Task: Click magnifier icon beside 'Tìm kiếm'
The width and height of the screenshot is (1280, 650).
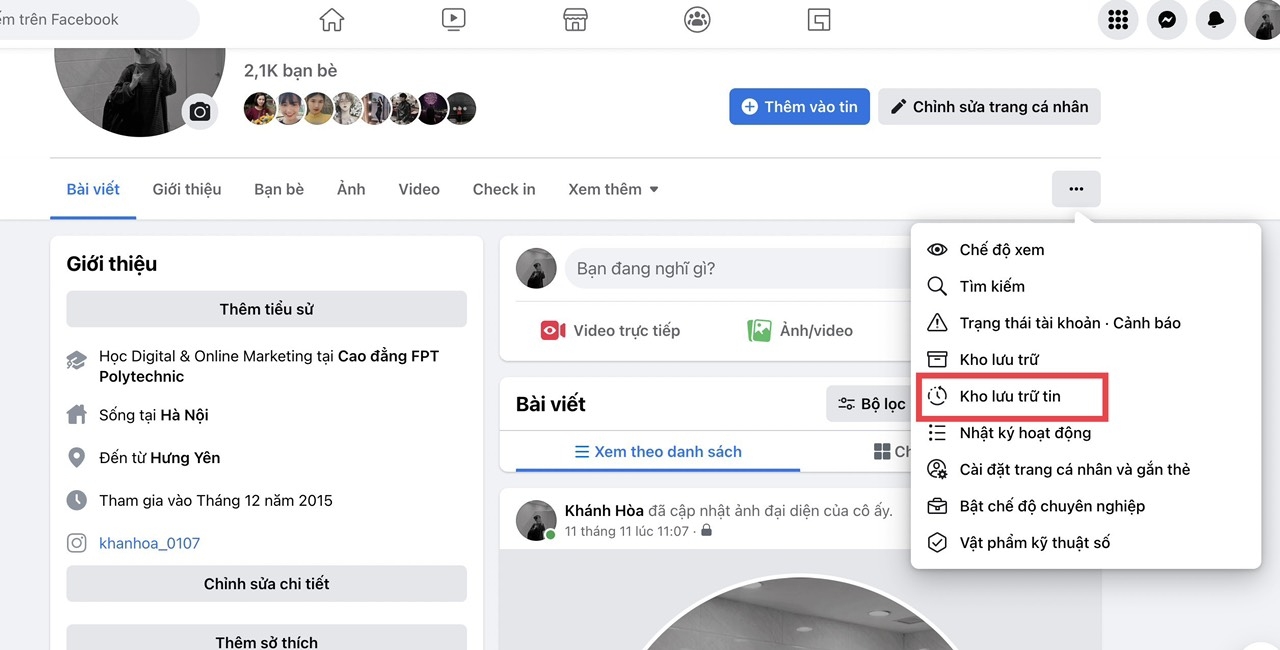Action: point(937,286)
